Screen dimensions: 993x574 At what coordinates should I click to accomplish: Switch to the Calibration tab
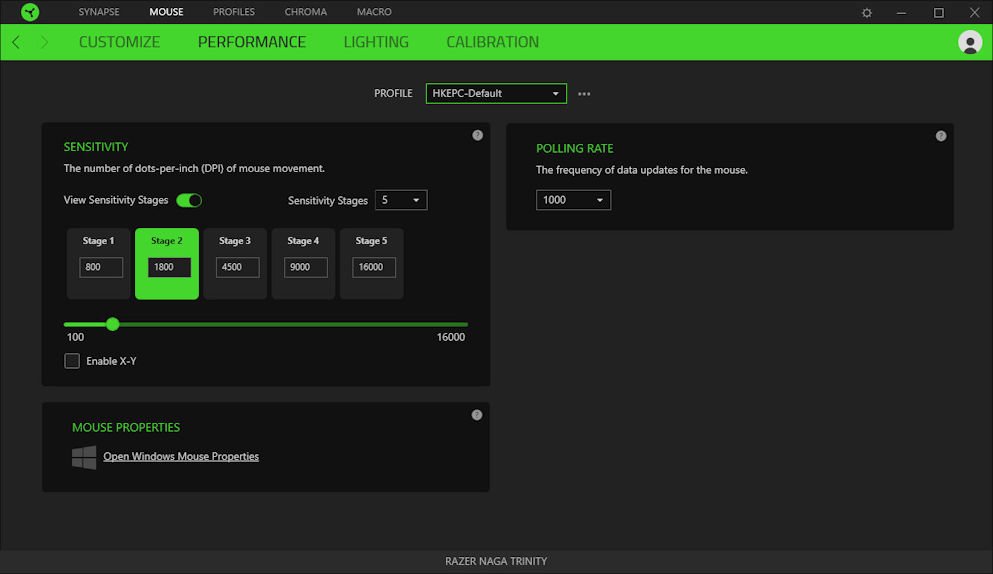493,42
